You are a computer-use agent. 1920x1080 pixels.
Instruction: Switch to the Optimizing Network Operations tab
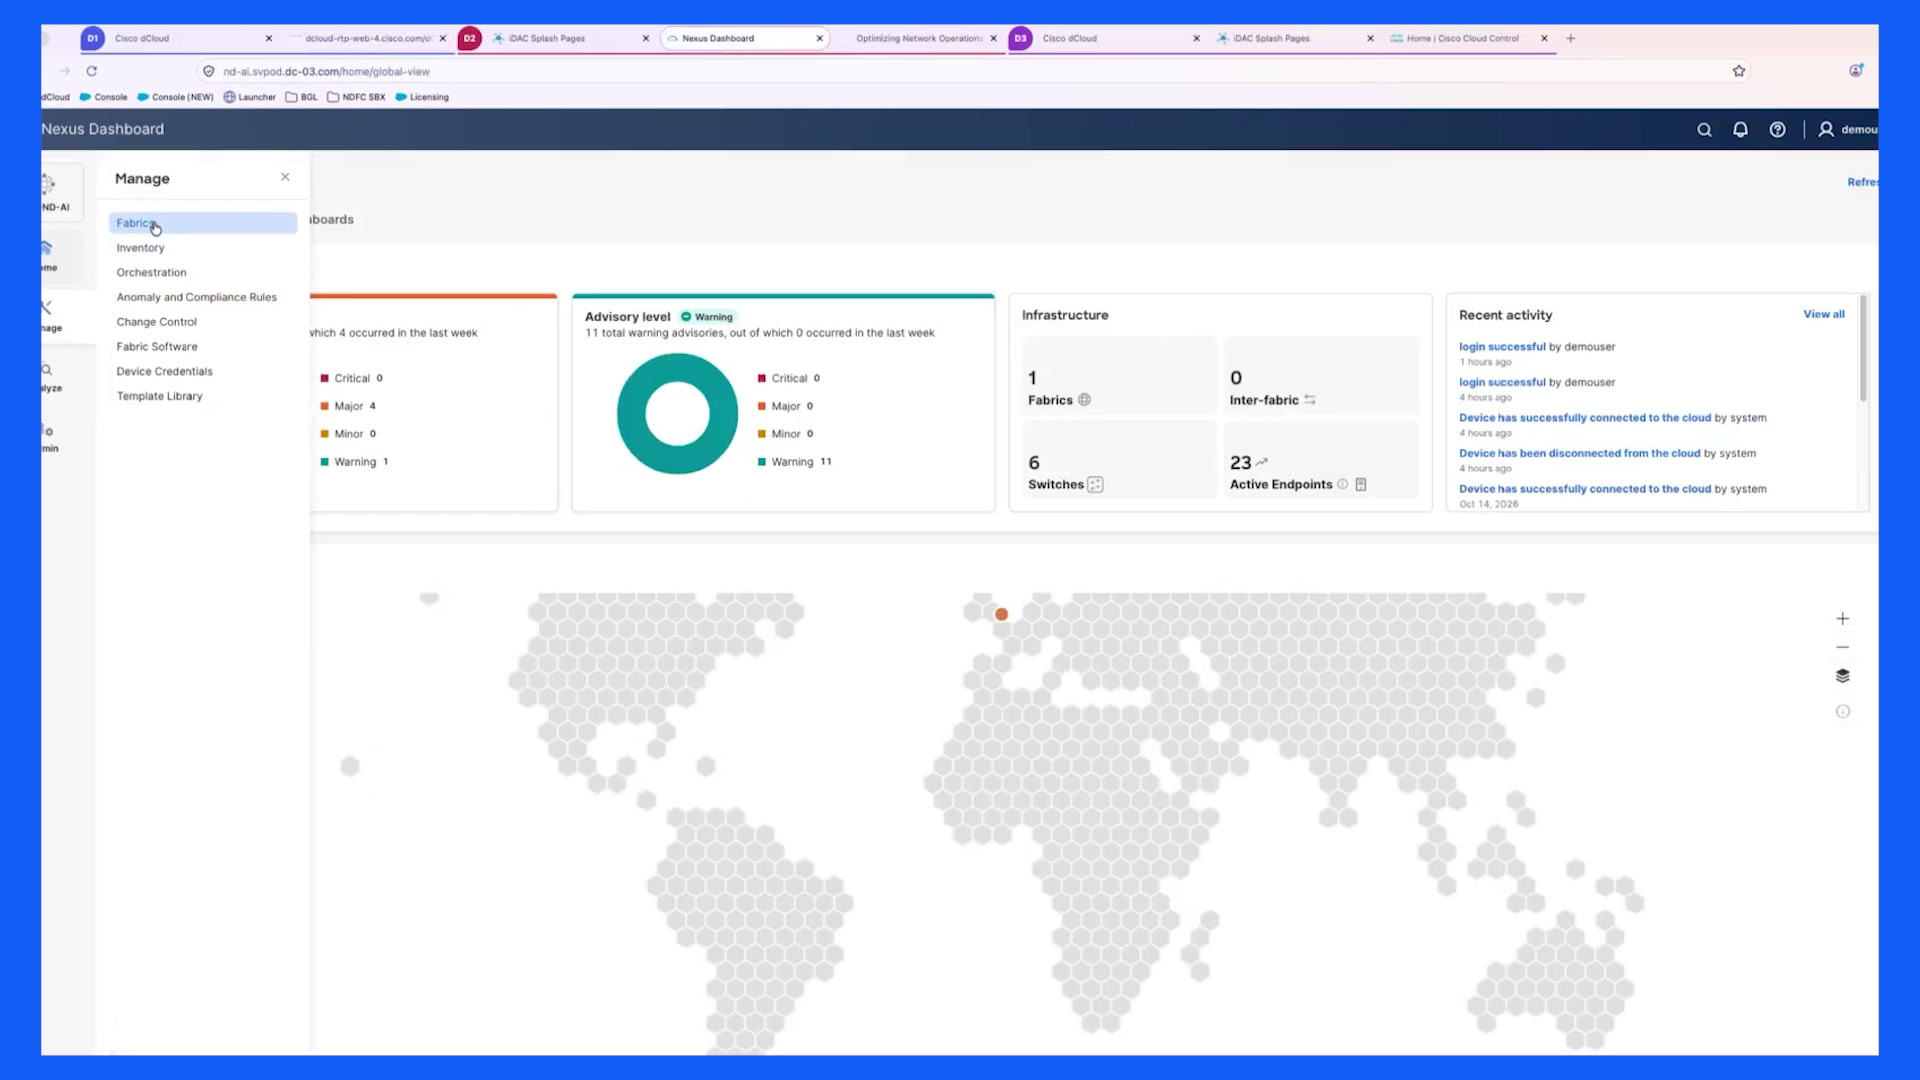coord(918,38)
